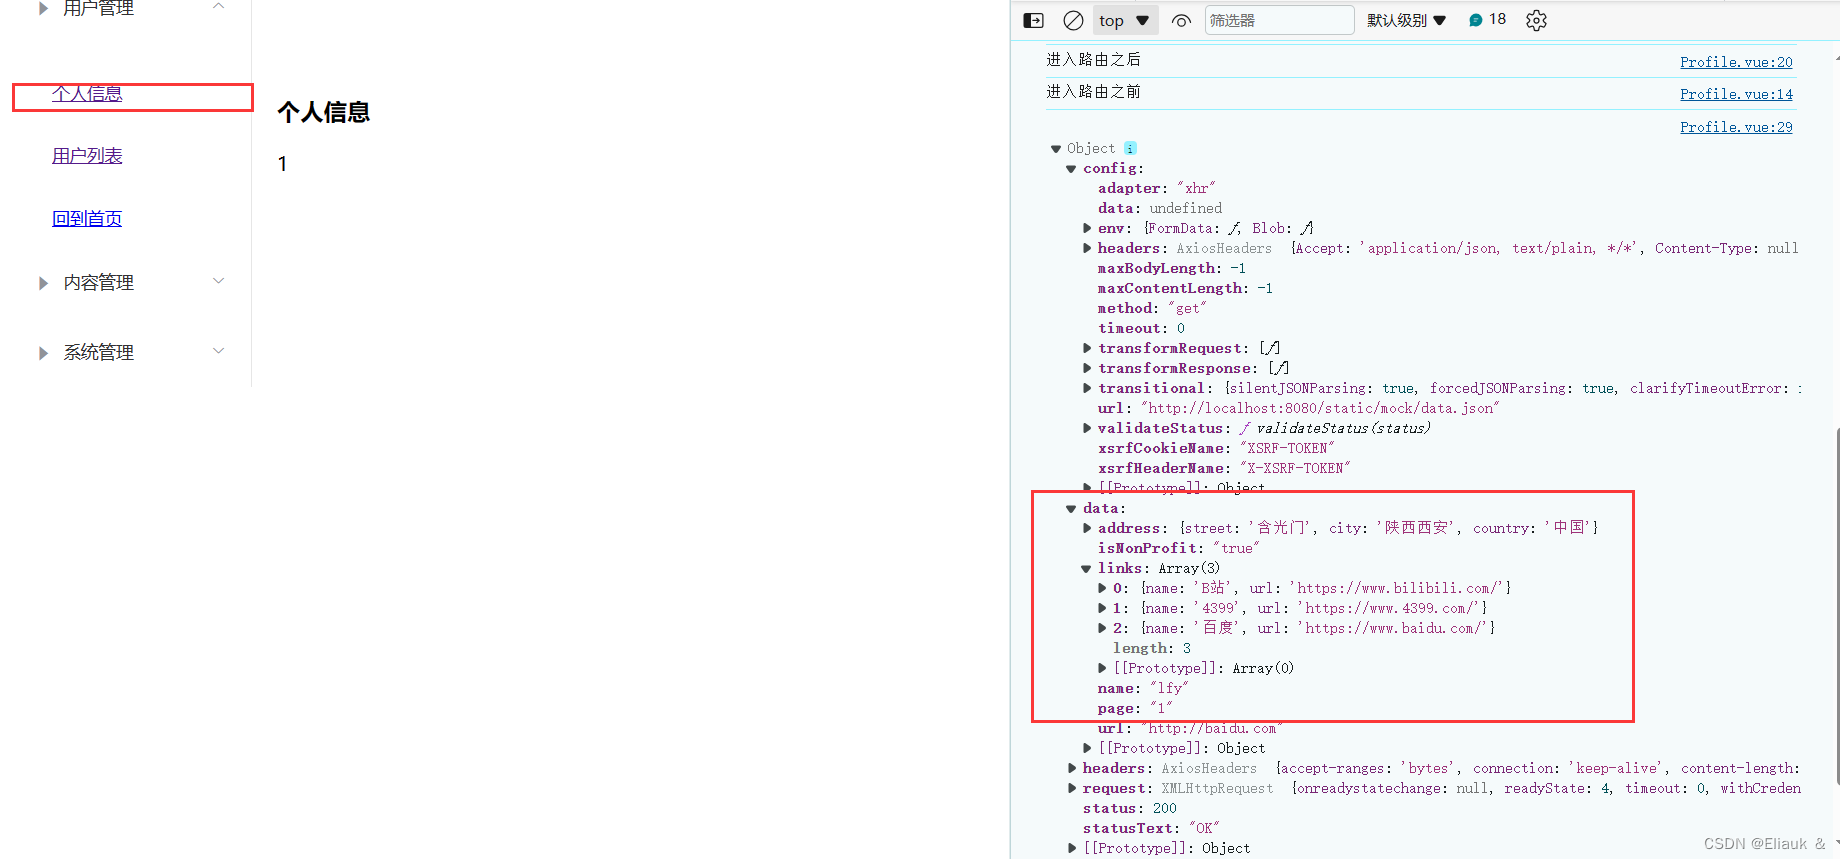The height and width of the screenshot is (859, 1840).
Task: Select the 进入路由之后 log message
Action: [1093, 60]
